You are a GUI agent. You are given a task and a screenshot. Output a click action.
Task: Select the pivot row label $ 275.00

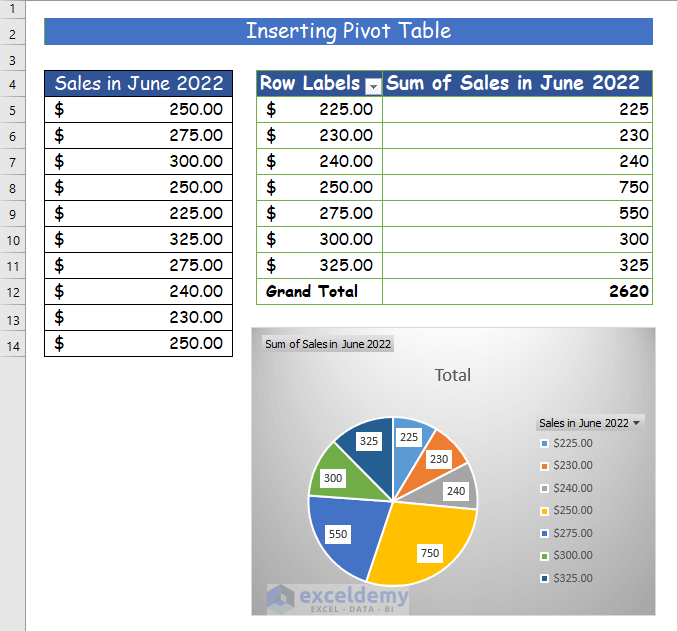pos(320,214)
